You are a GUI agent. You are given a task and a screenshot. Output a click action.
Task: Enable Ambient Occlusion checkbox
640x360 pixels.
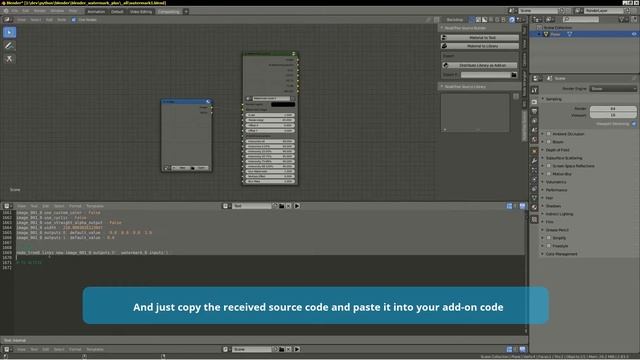click(549, 134)
